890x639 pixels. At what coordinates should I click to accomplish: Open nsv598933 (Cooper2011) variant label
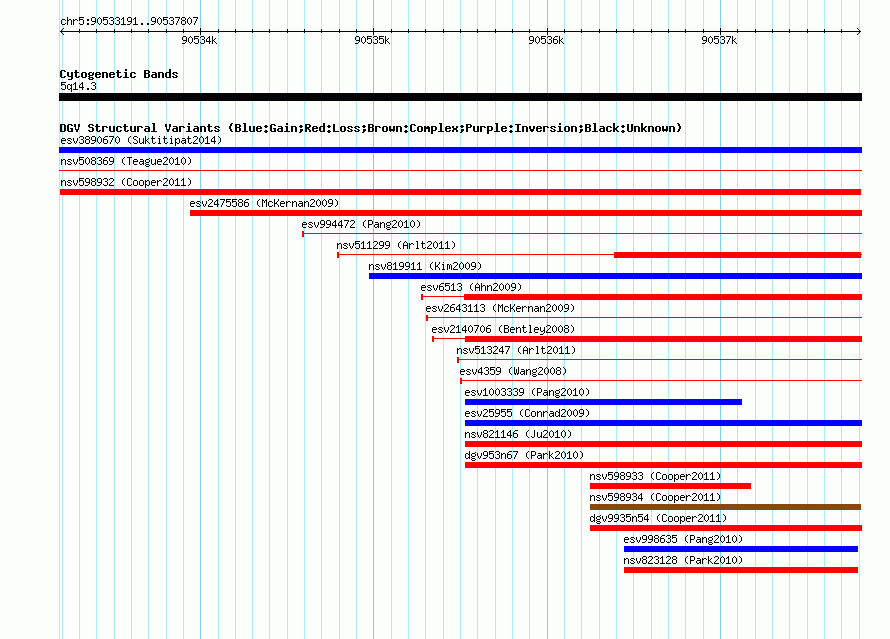point(654,476)
